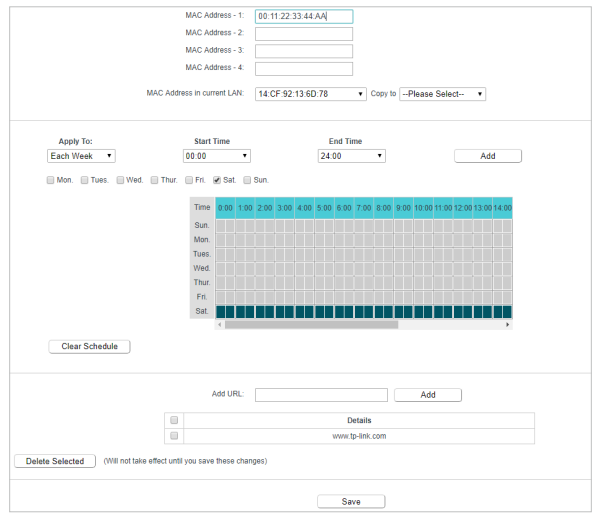Click the Add schedule button
This screenshot has width=597, height=515.
coord(488,156)
